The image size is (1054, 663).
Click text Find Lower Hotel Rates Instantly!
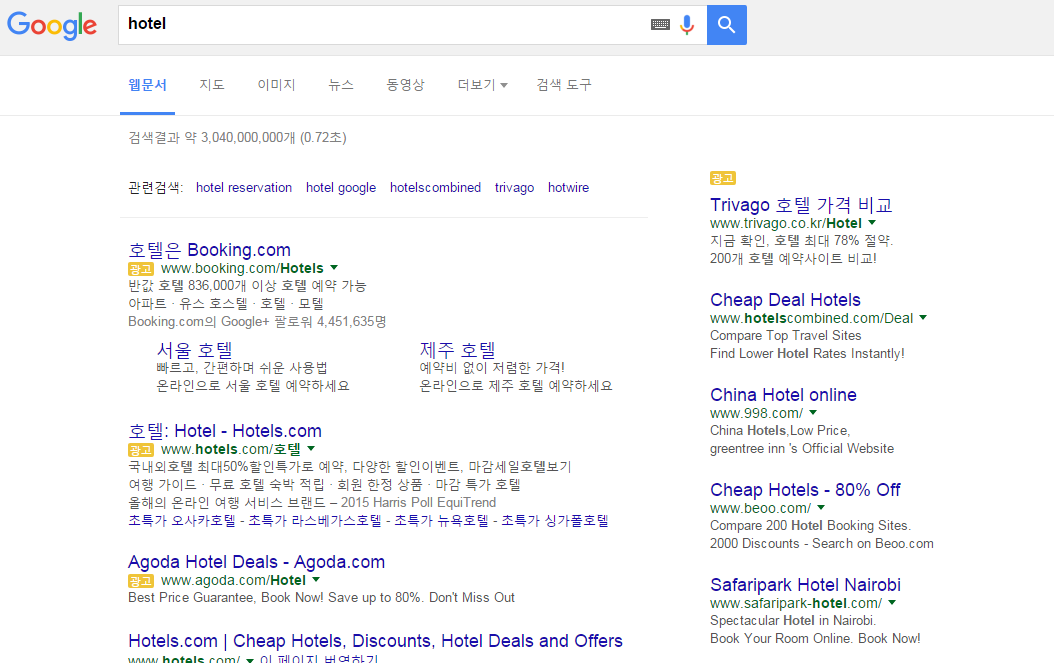807,354
